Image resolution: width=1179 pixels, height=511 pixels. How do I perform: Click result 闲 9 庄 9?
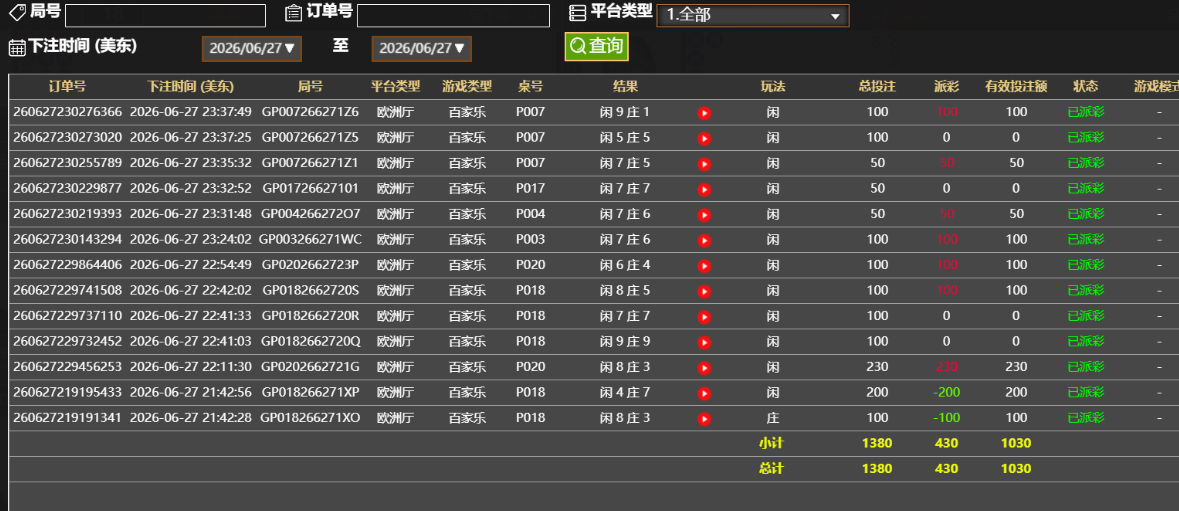pyautogui.click(x=625, y=341)
